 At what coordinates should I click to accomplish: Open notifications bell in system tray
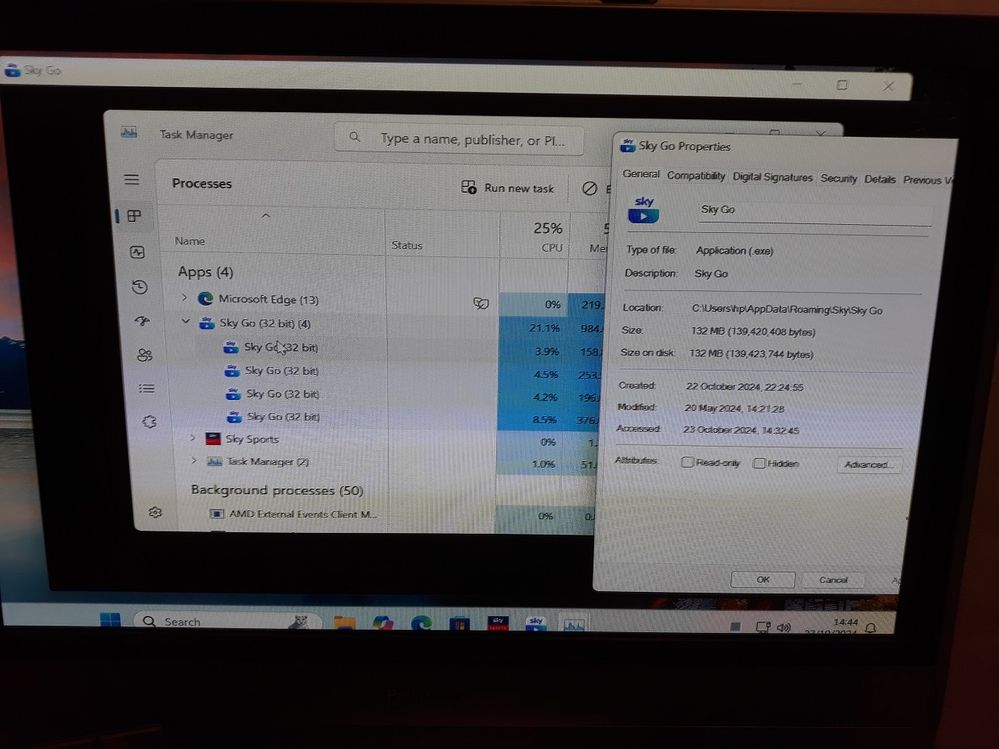click(x=871, y=627)
